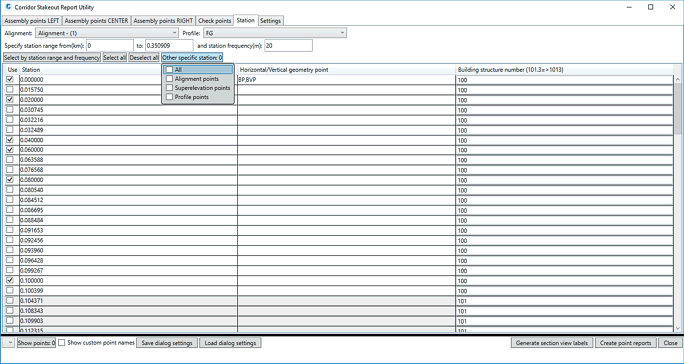Viewport: 684px width, 364px height.
Task: Go to the Check points tab
Action: (214, 21)
